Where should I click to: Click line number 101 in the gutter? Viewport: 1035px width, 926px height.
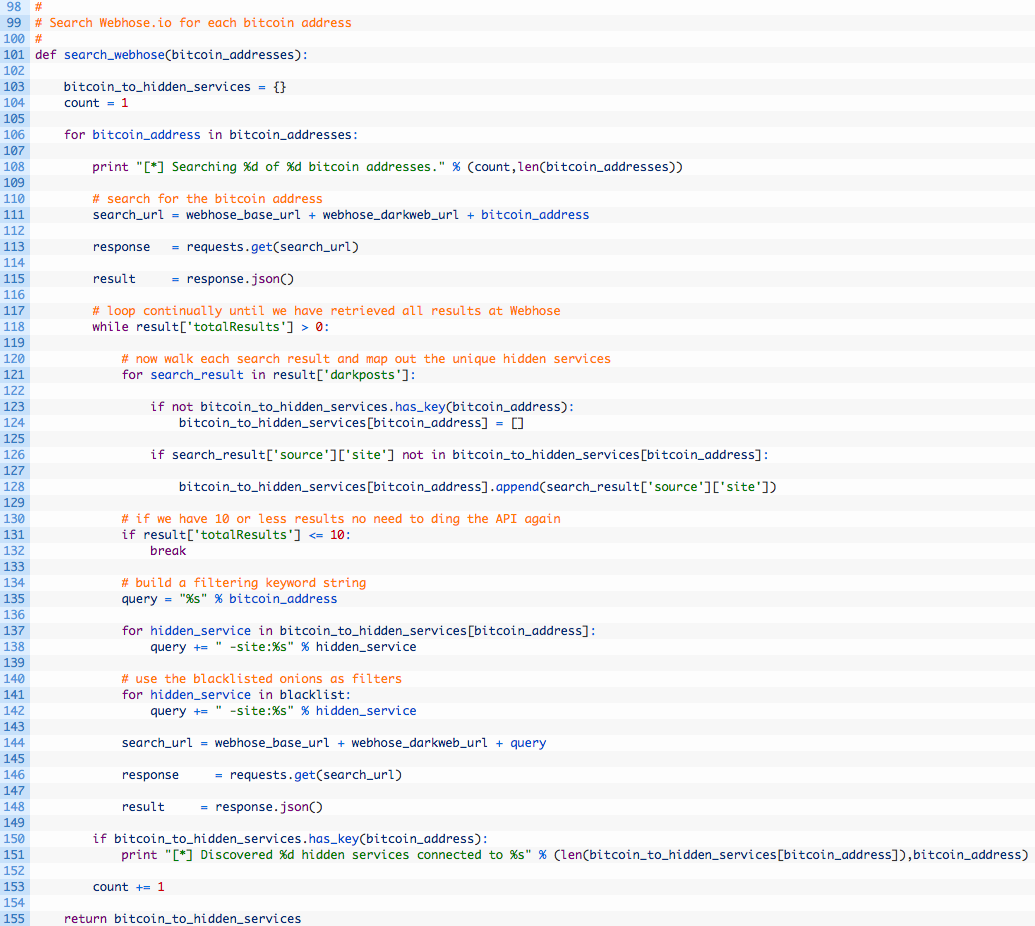[14, 55]
